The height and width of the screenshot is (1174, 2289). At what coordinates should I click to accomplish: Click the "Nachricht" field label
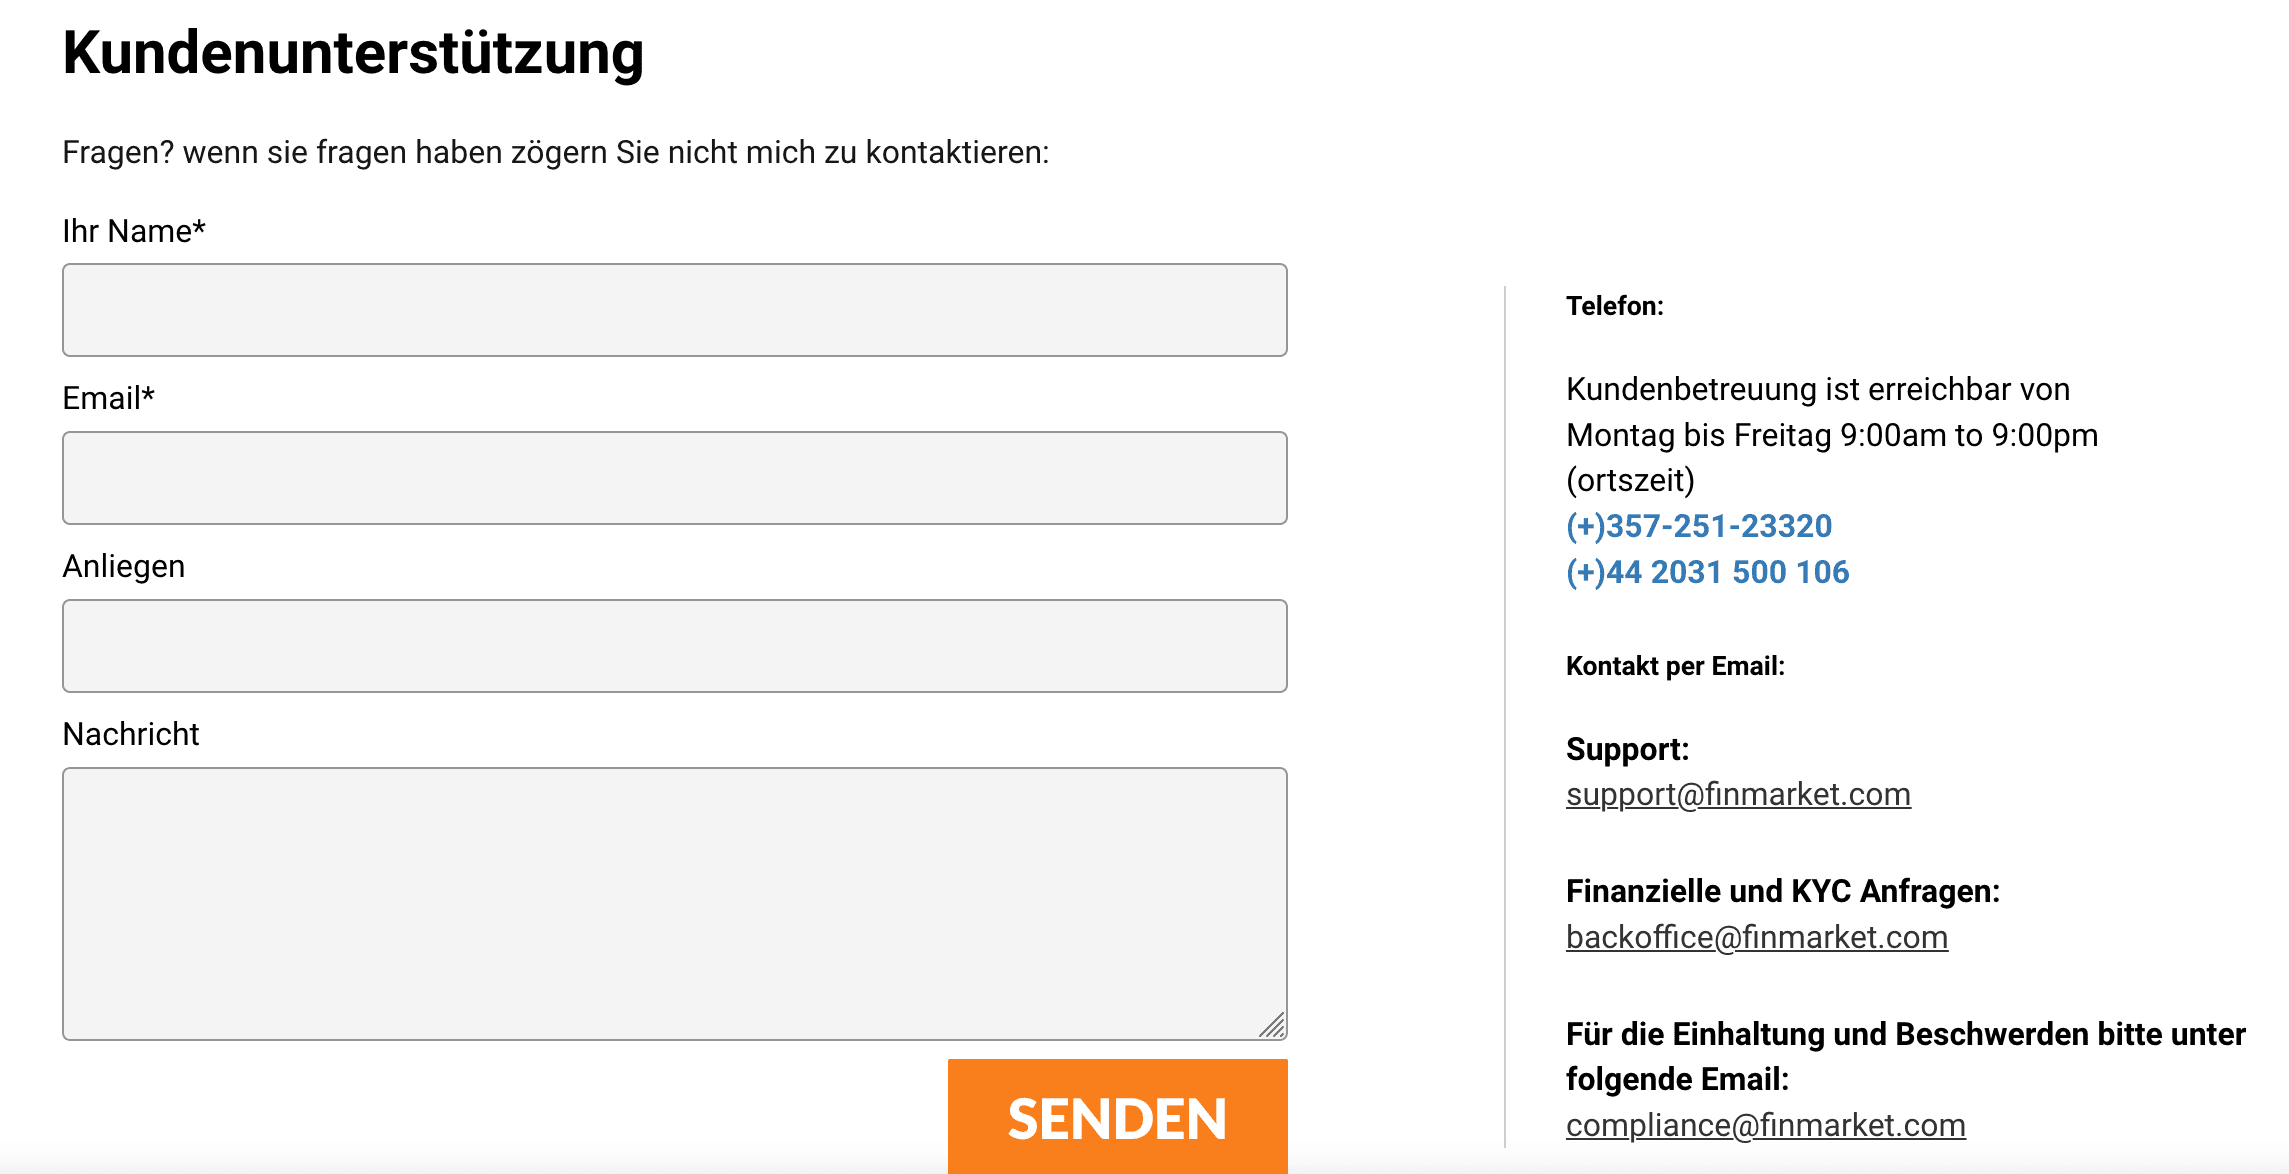click(x=130, y=734)
